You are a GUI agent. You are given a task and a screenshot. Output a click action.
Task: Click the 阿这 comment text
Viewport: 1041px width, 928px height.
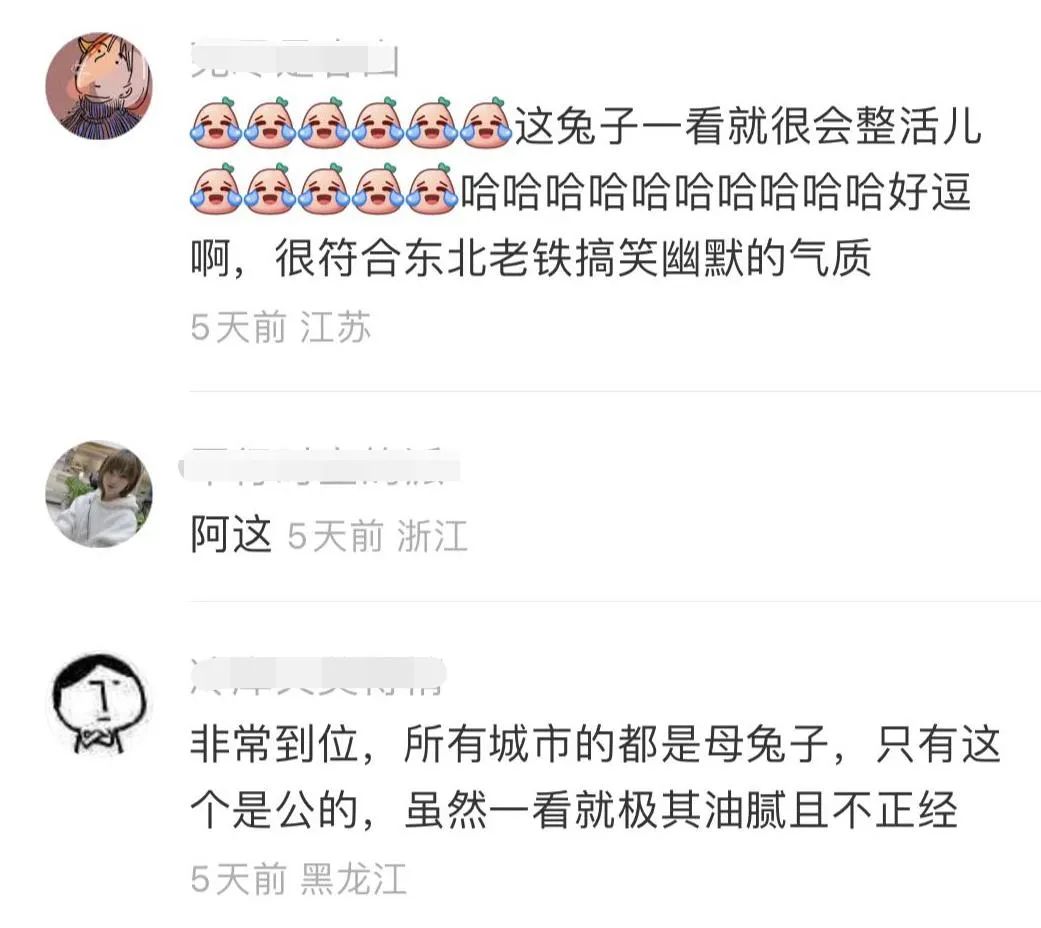click(231, 534)
